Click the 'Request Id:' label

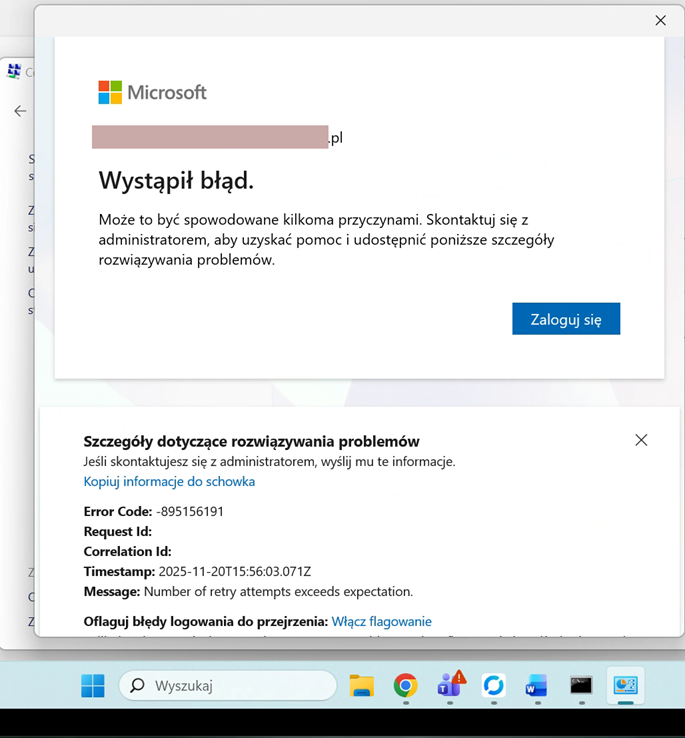click(118, 531)
